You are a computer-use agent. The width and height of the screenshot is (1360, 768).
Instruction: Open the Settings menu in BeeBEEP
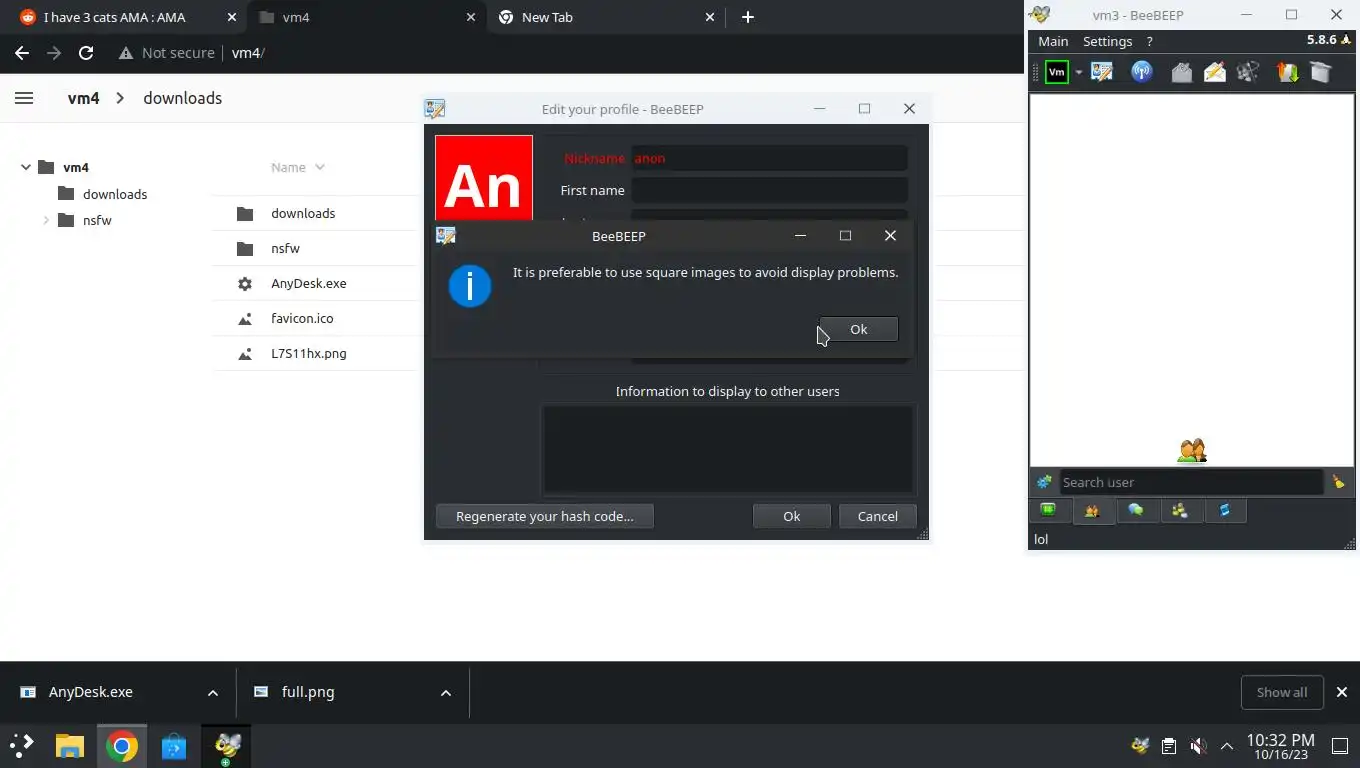(x=1107, y=41)
